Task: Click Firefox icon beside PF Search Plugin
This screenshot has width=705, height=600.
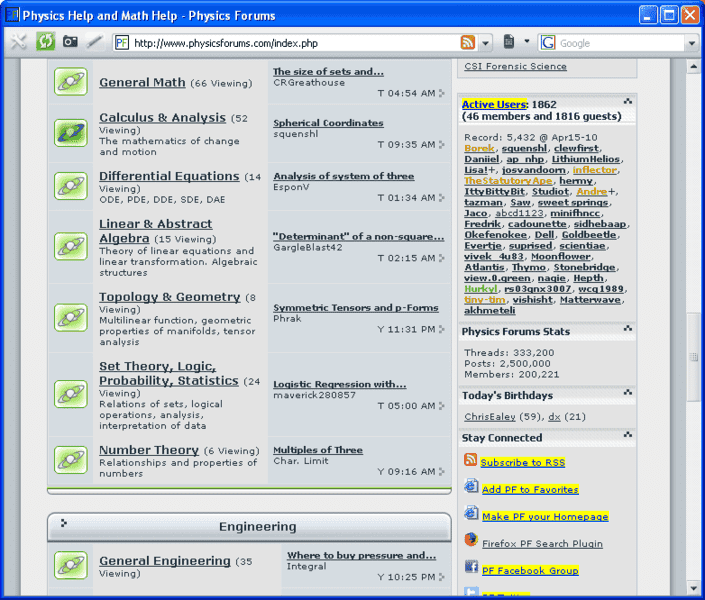Action: 471,539
